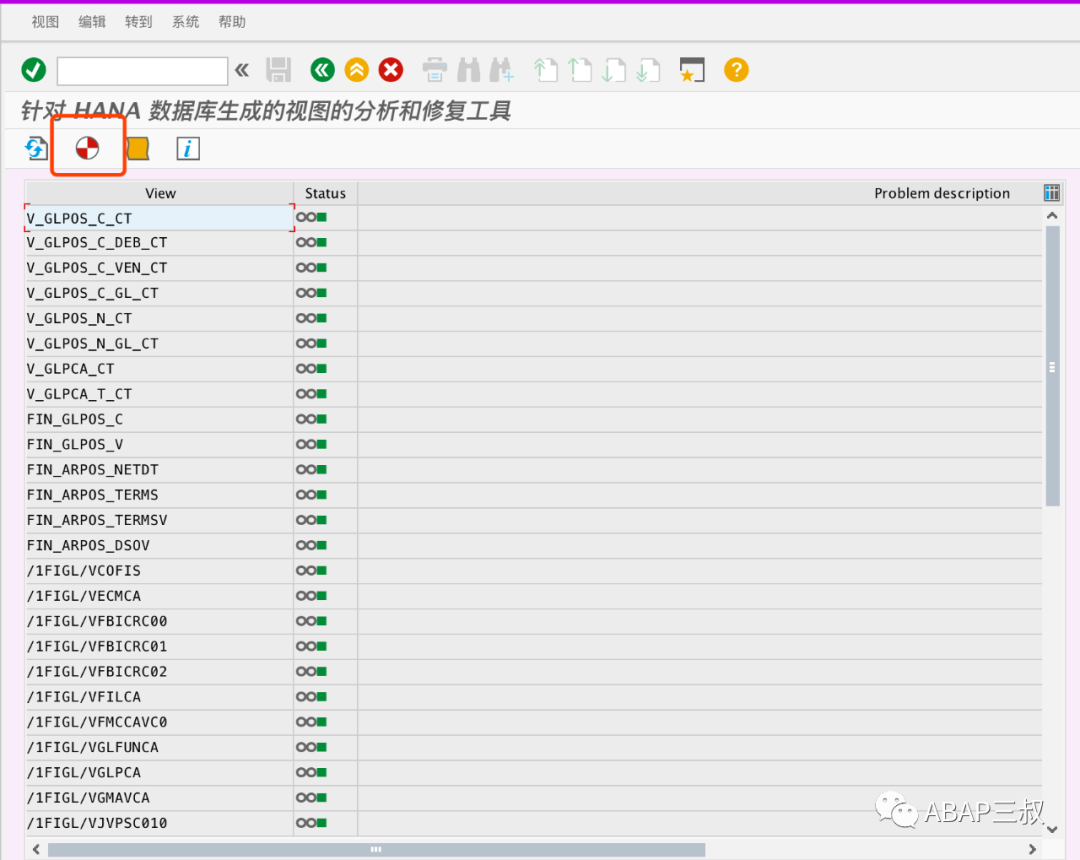This screenshot has width=1080, height=860.
Task: Select the V_GLPOS_C_GL_CT row
Action: (x=533, y=293)
